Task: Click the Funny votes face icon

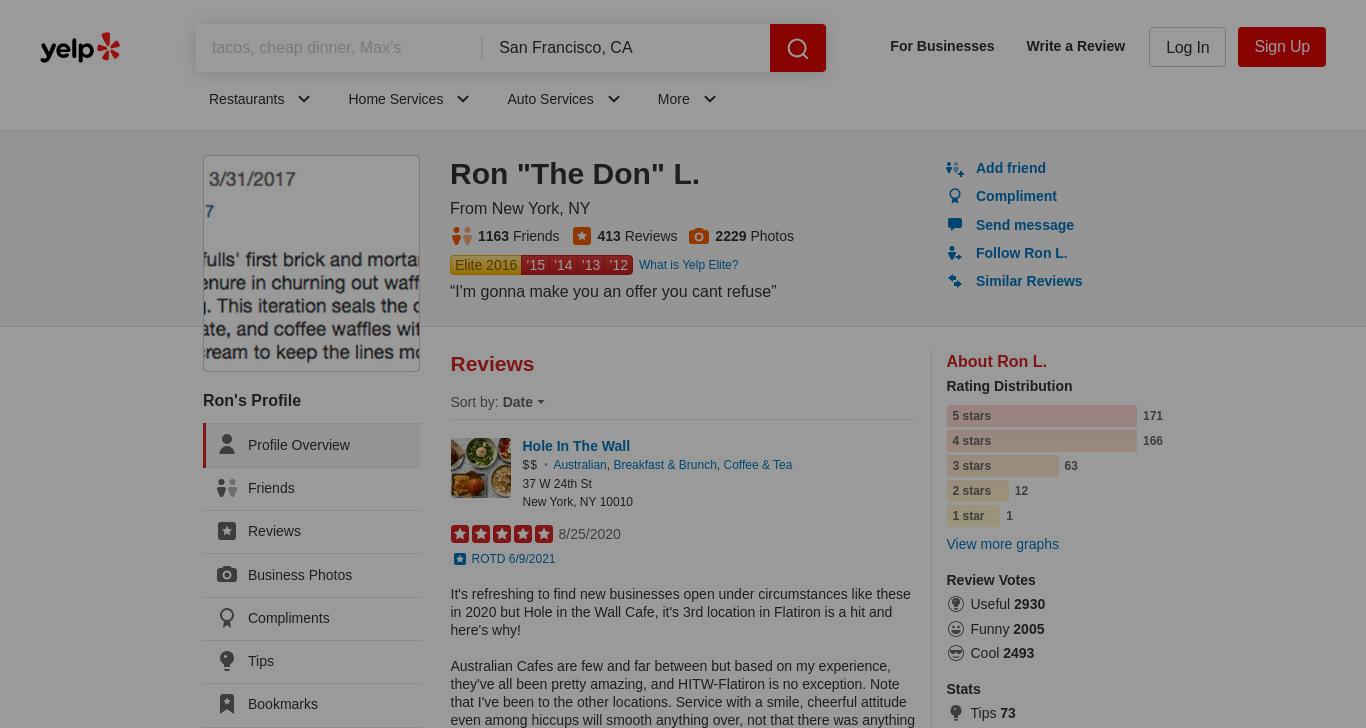Action: coord(956,629)
